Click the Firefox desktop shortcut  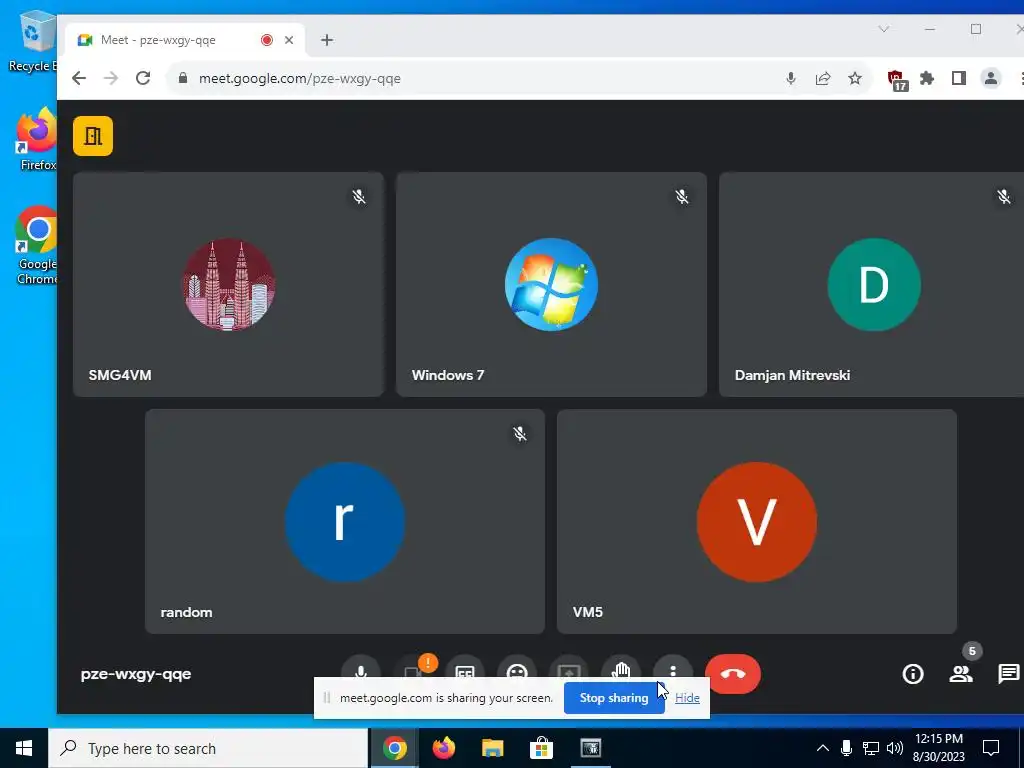point(37,139)
